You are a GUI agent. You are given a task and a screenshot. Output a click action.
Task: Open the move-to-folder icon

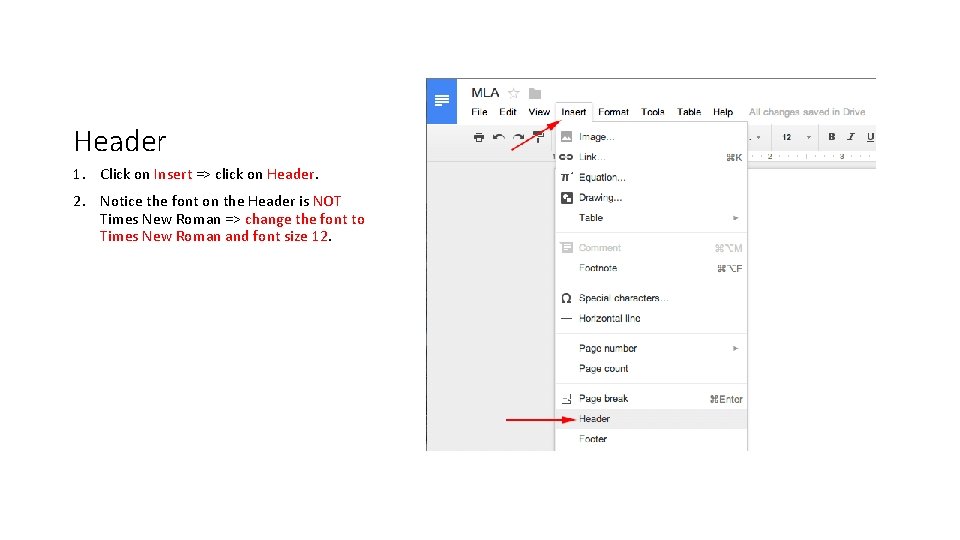point(535,93)
